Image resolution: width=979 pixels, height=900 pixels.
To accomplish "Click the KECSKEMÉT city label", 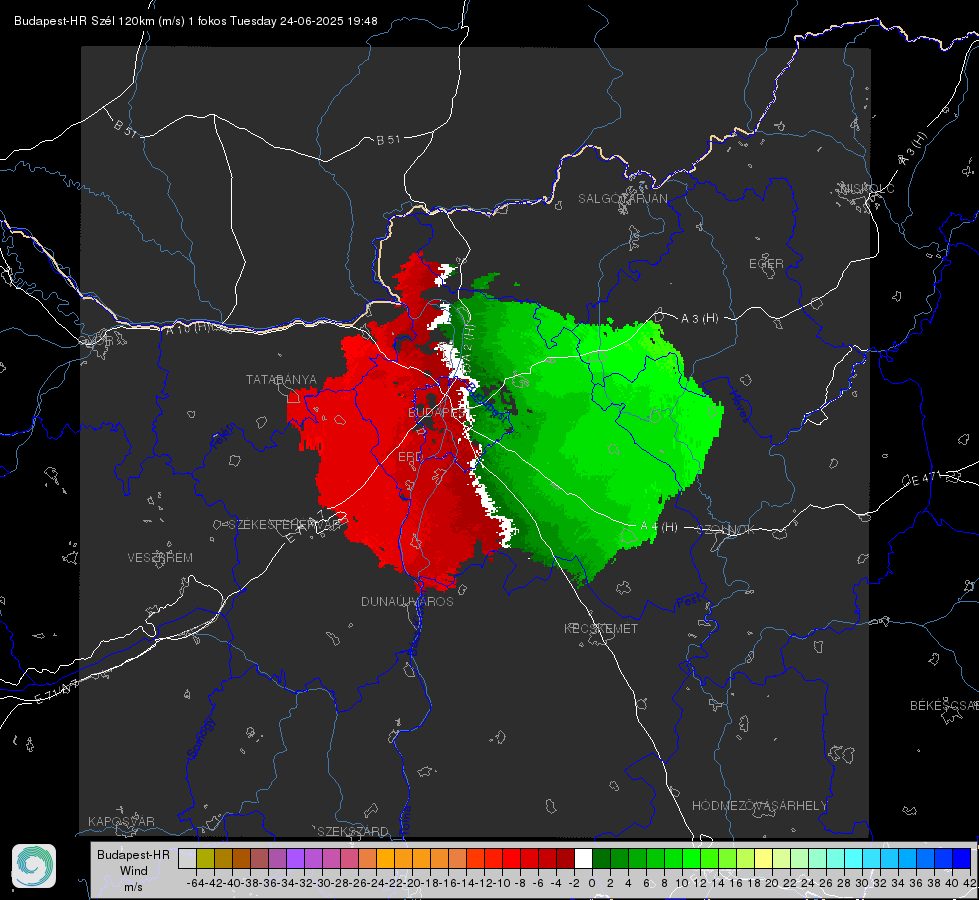I will (601, 629).
